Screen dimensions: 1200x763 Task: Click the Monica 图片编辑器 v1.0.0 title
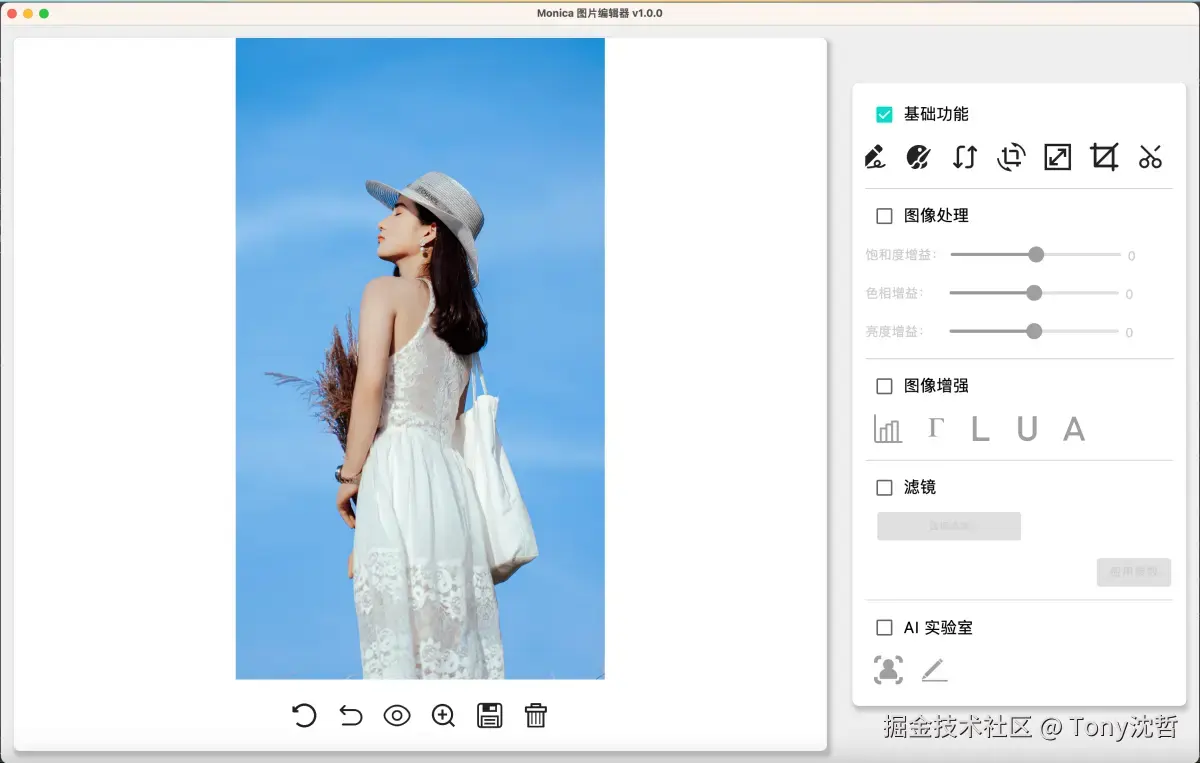click(x=599, y=13)
